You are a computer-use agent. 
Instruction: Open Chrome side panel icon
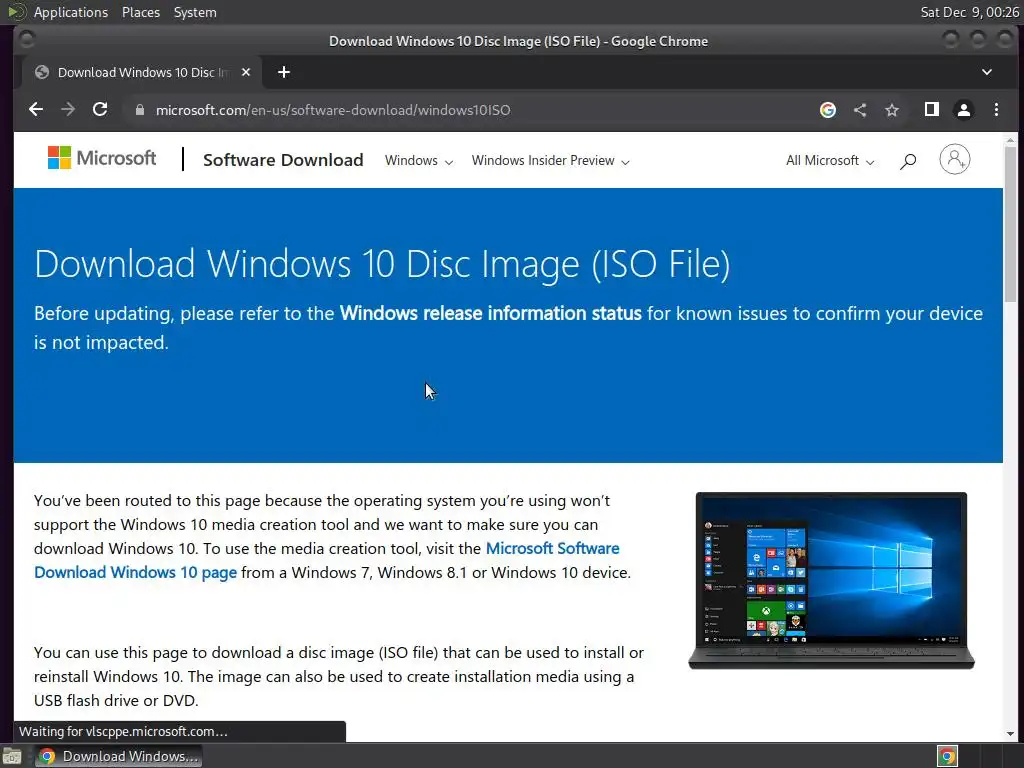932,110
